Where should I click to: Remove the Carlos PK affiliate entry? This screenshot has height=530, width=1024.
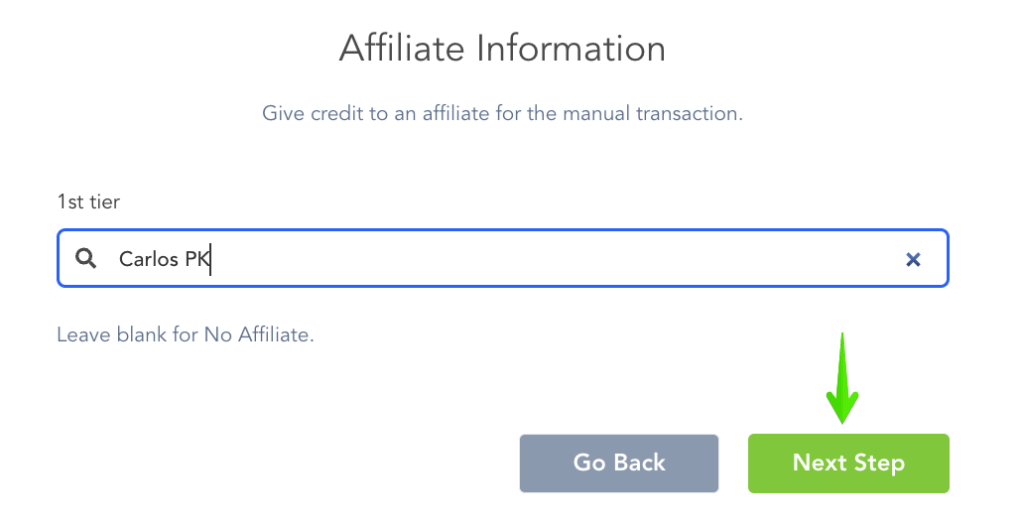click(912, 259)
